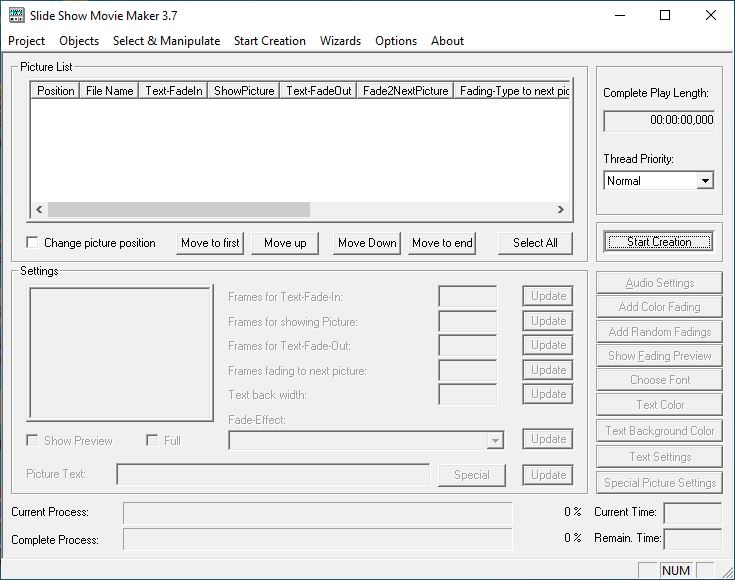Click the Complete Play Length time field
This screenshot has width=735, height=580.
coord(659,121)
